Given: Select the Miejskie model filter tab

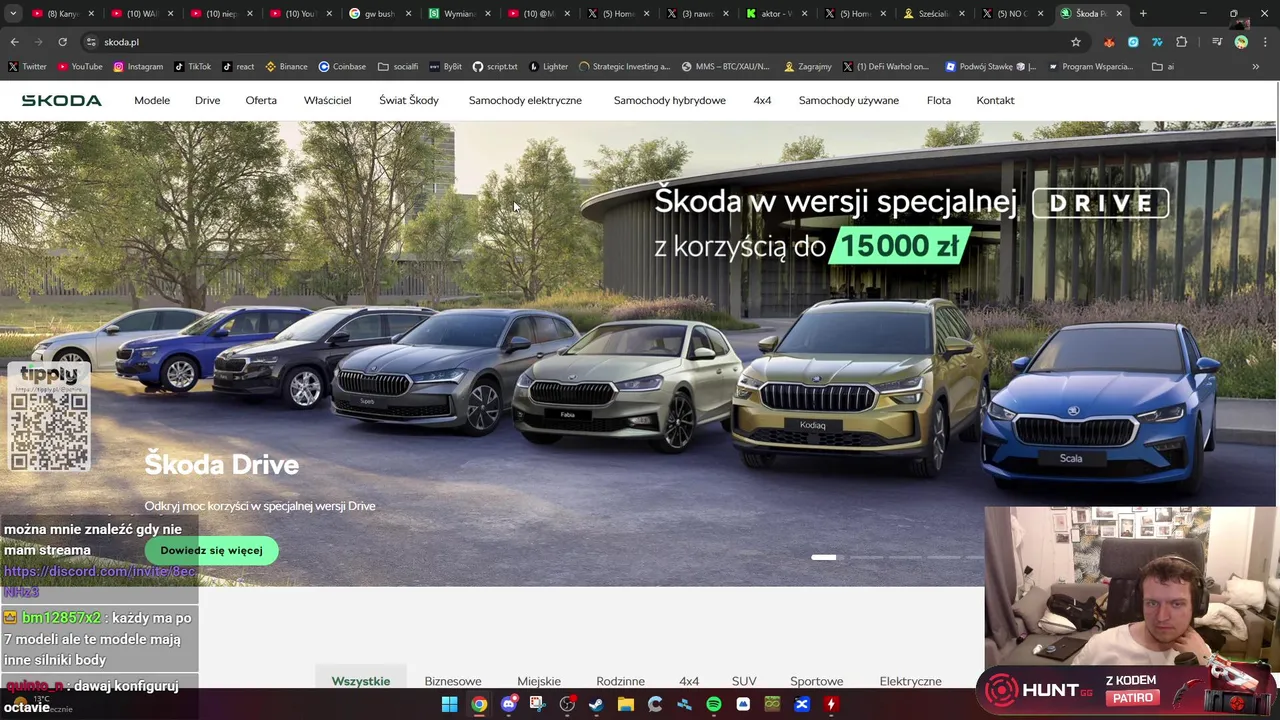Looking at the screenshot, I should [539, 681].
